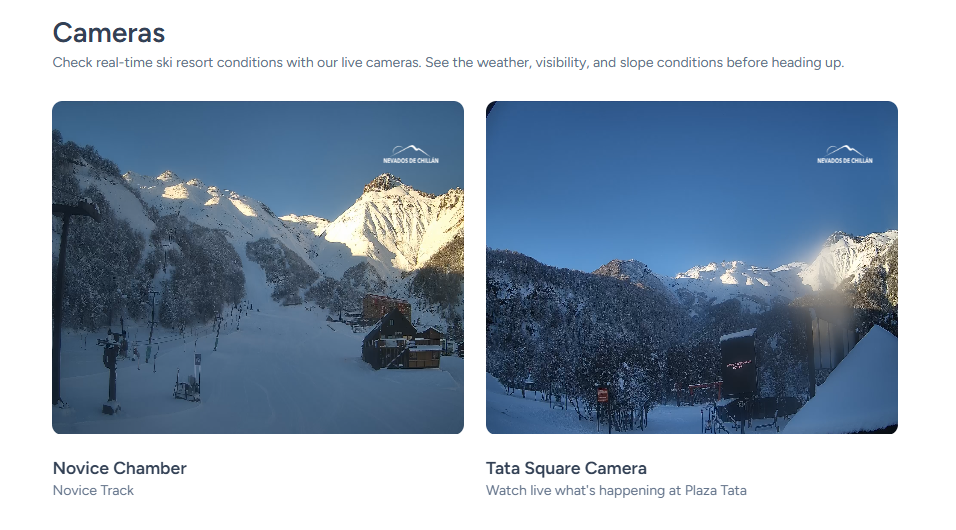This screenshot has width=956, height=530.
Task: Select the Novice Chamber title
Action: [x=120, y=468]
